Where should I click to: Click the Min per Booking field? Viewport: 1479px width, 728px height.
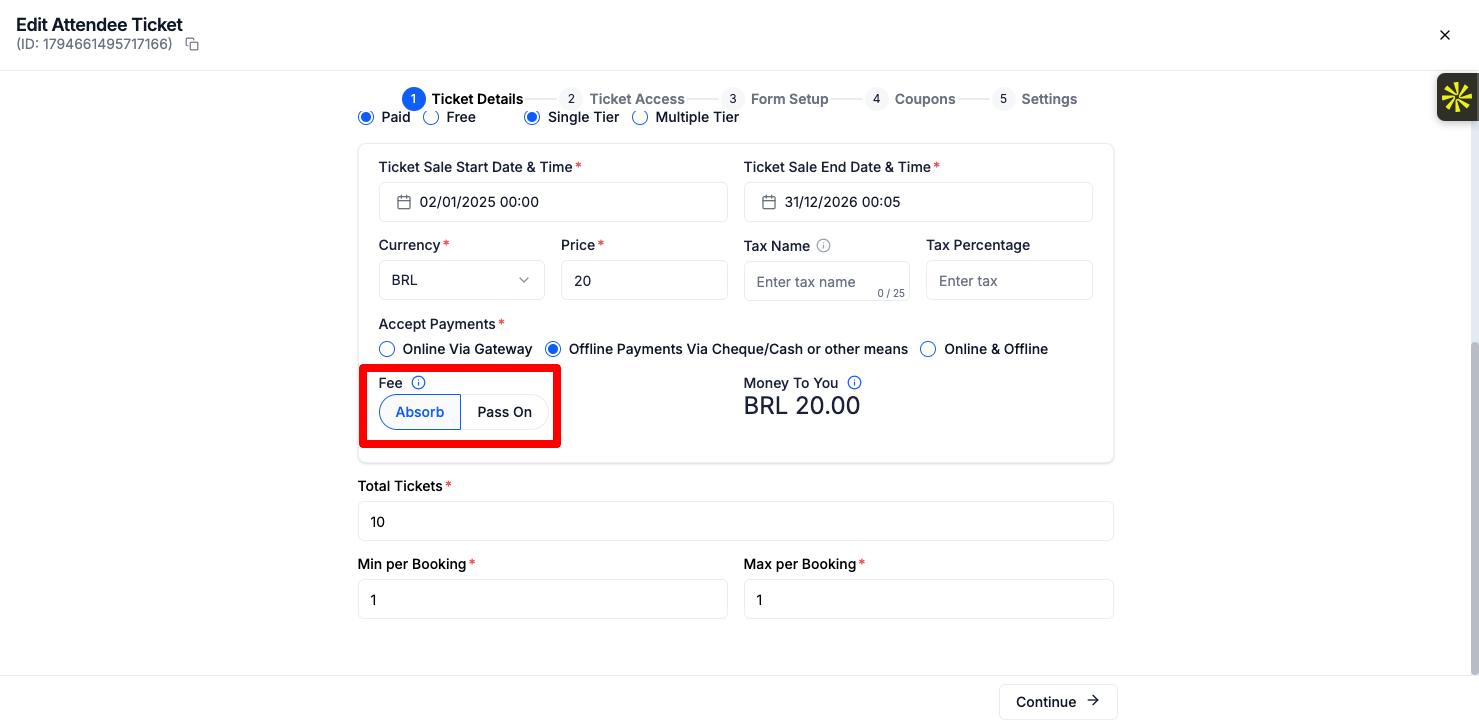(x=543, y=599)
